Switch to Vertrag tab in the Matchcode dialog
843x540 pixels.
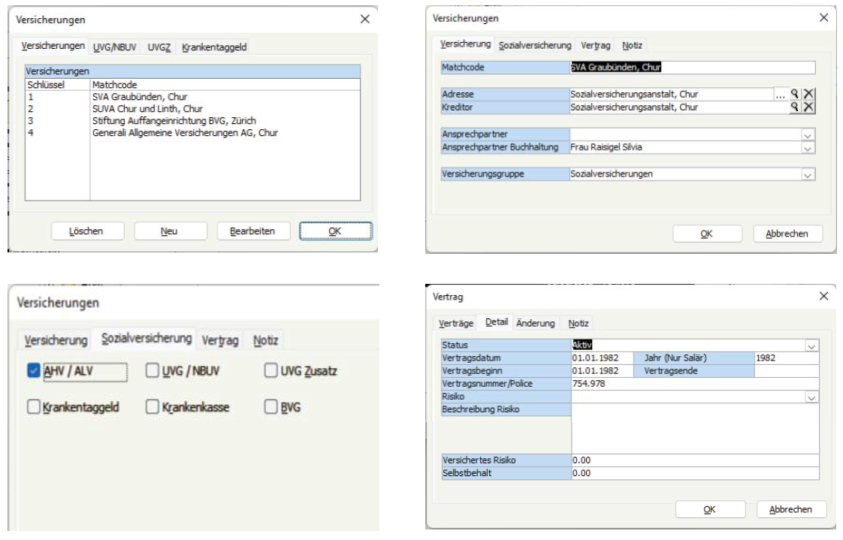596,46
